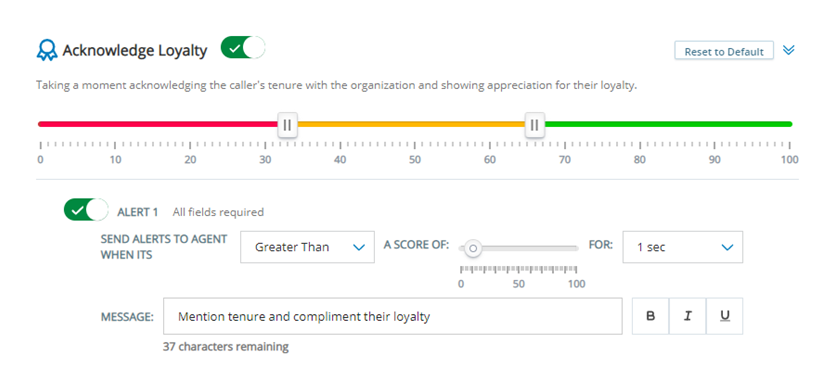Click the lower threshold slider handle

tap(288, 125)
